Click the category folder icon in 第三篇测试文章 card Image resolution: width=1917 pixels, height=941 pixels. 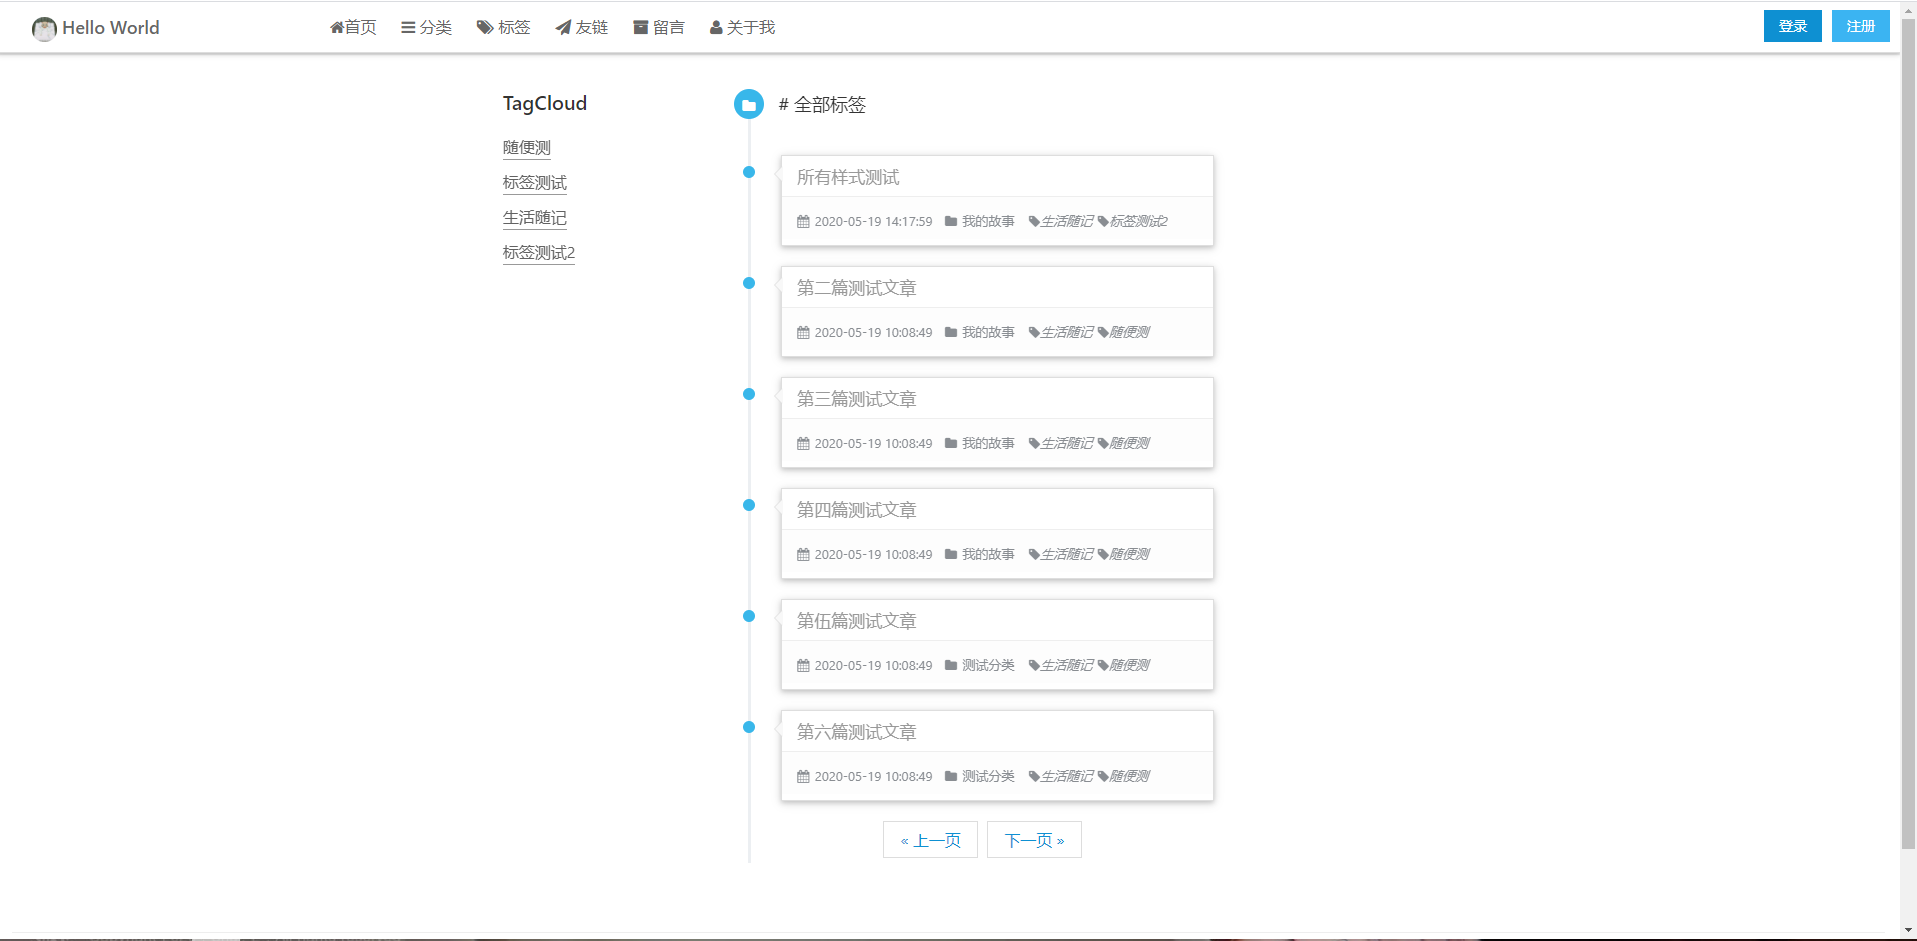[x=951, y=443]
